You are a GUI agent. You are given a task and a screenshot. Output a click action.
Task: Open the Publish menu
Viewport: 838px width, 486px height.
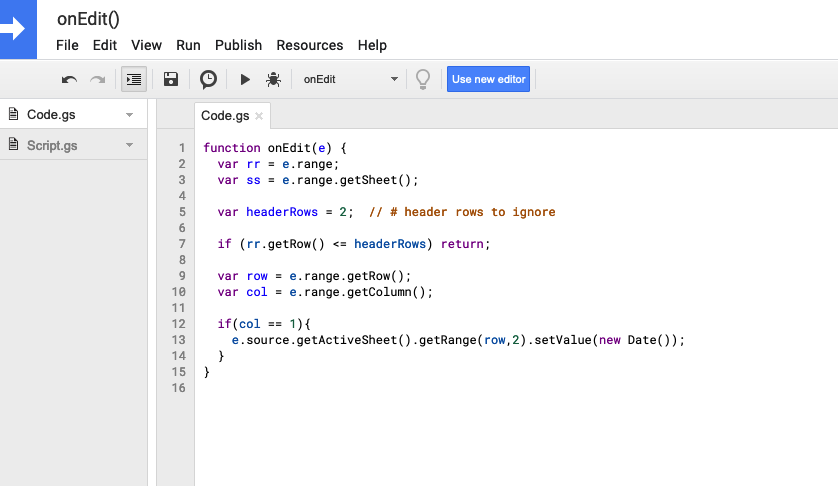click(238, 45)
